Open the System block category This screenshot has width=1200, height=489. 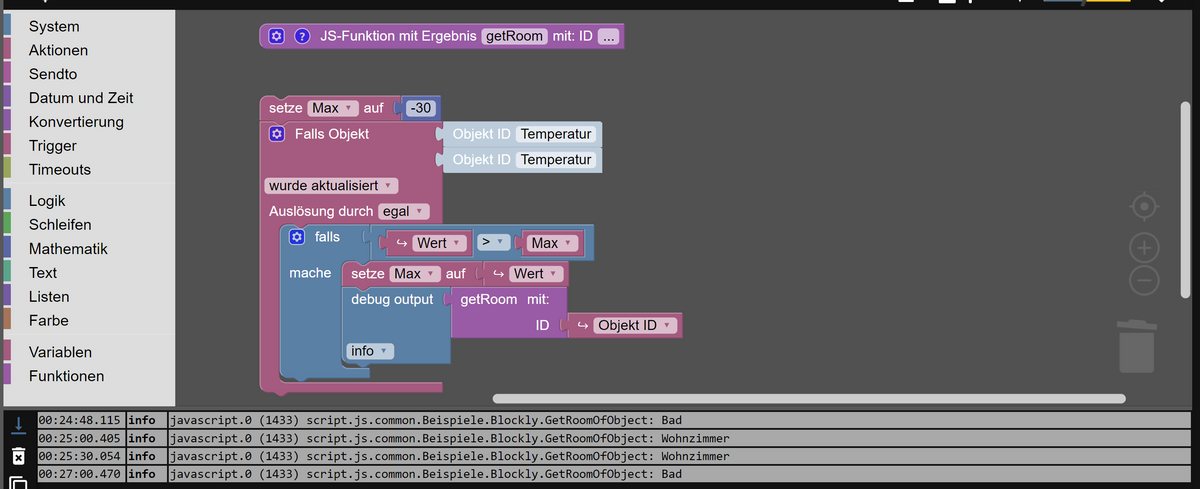(x=54, y=27)
